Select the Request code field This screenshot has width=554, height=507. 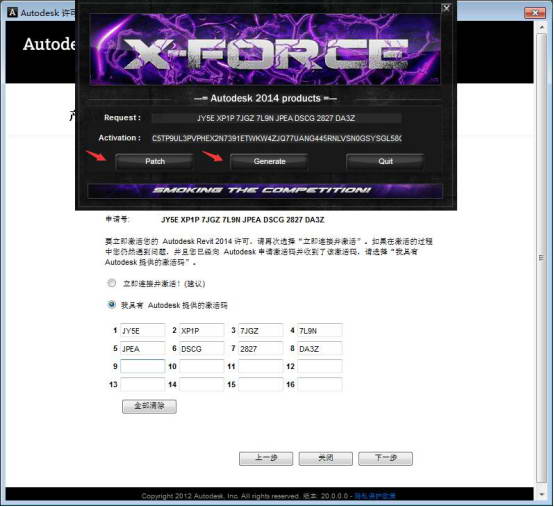276,118
